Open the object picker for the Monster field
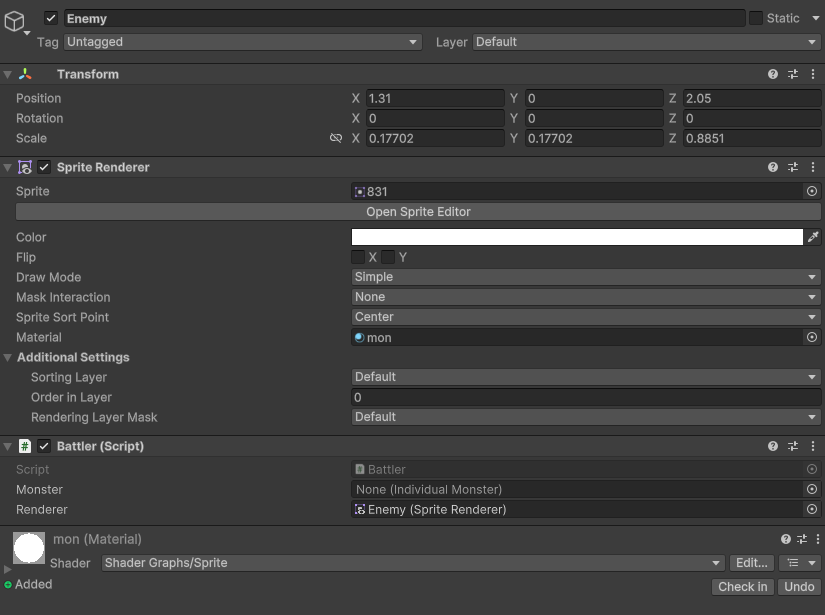825x615 pixels. coord(812,489)
